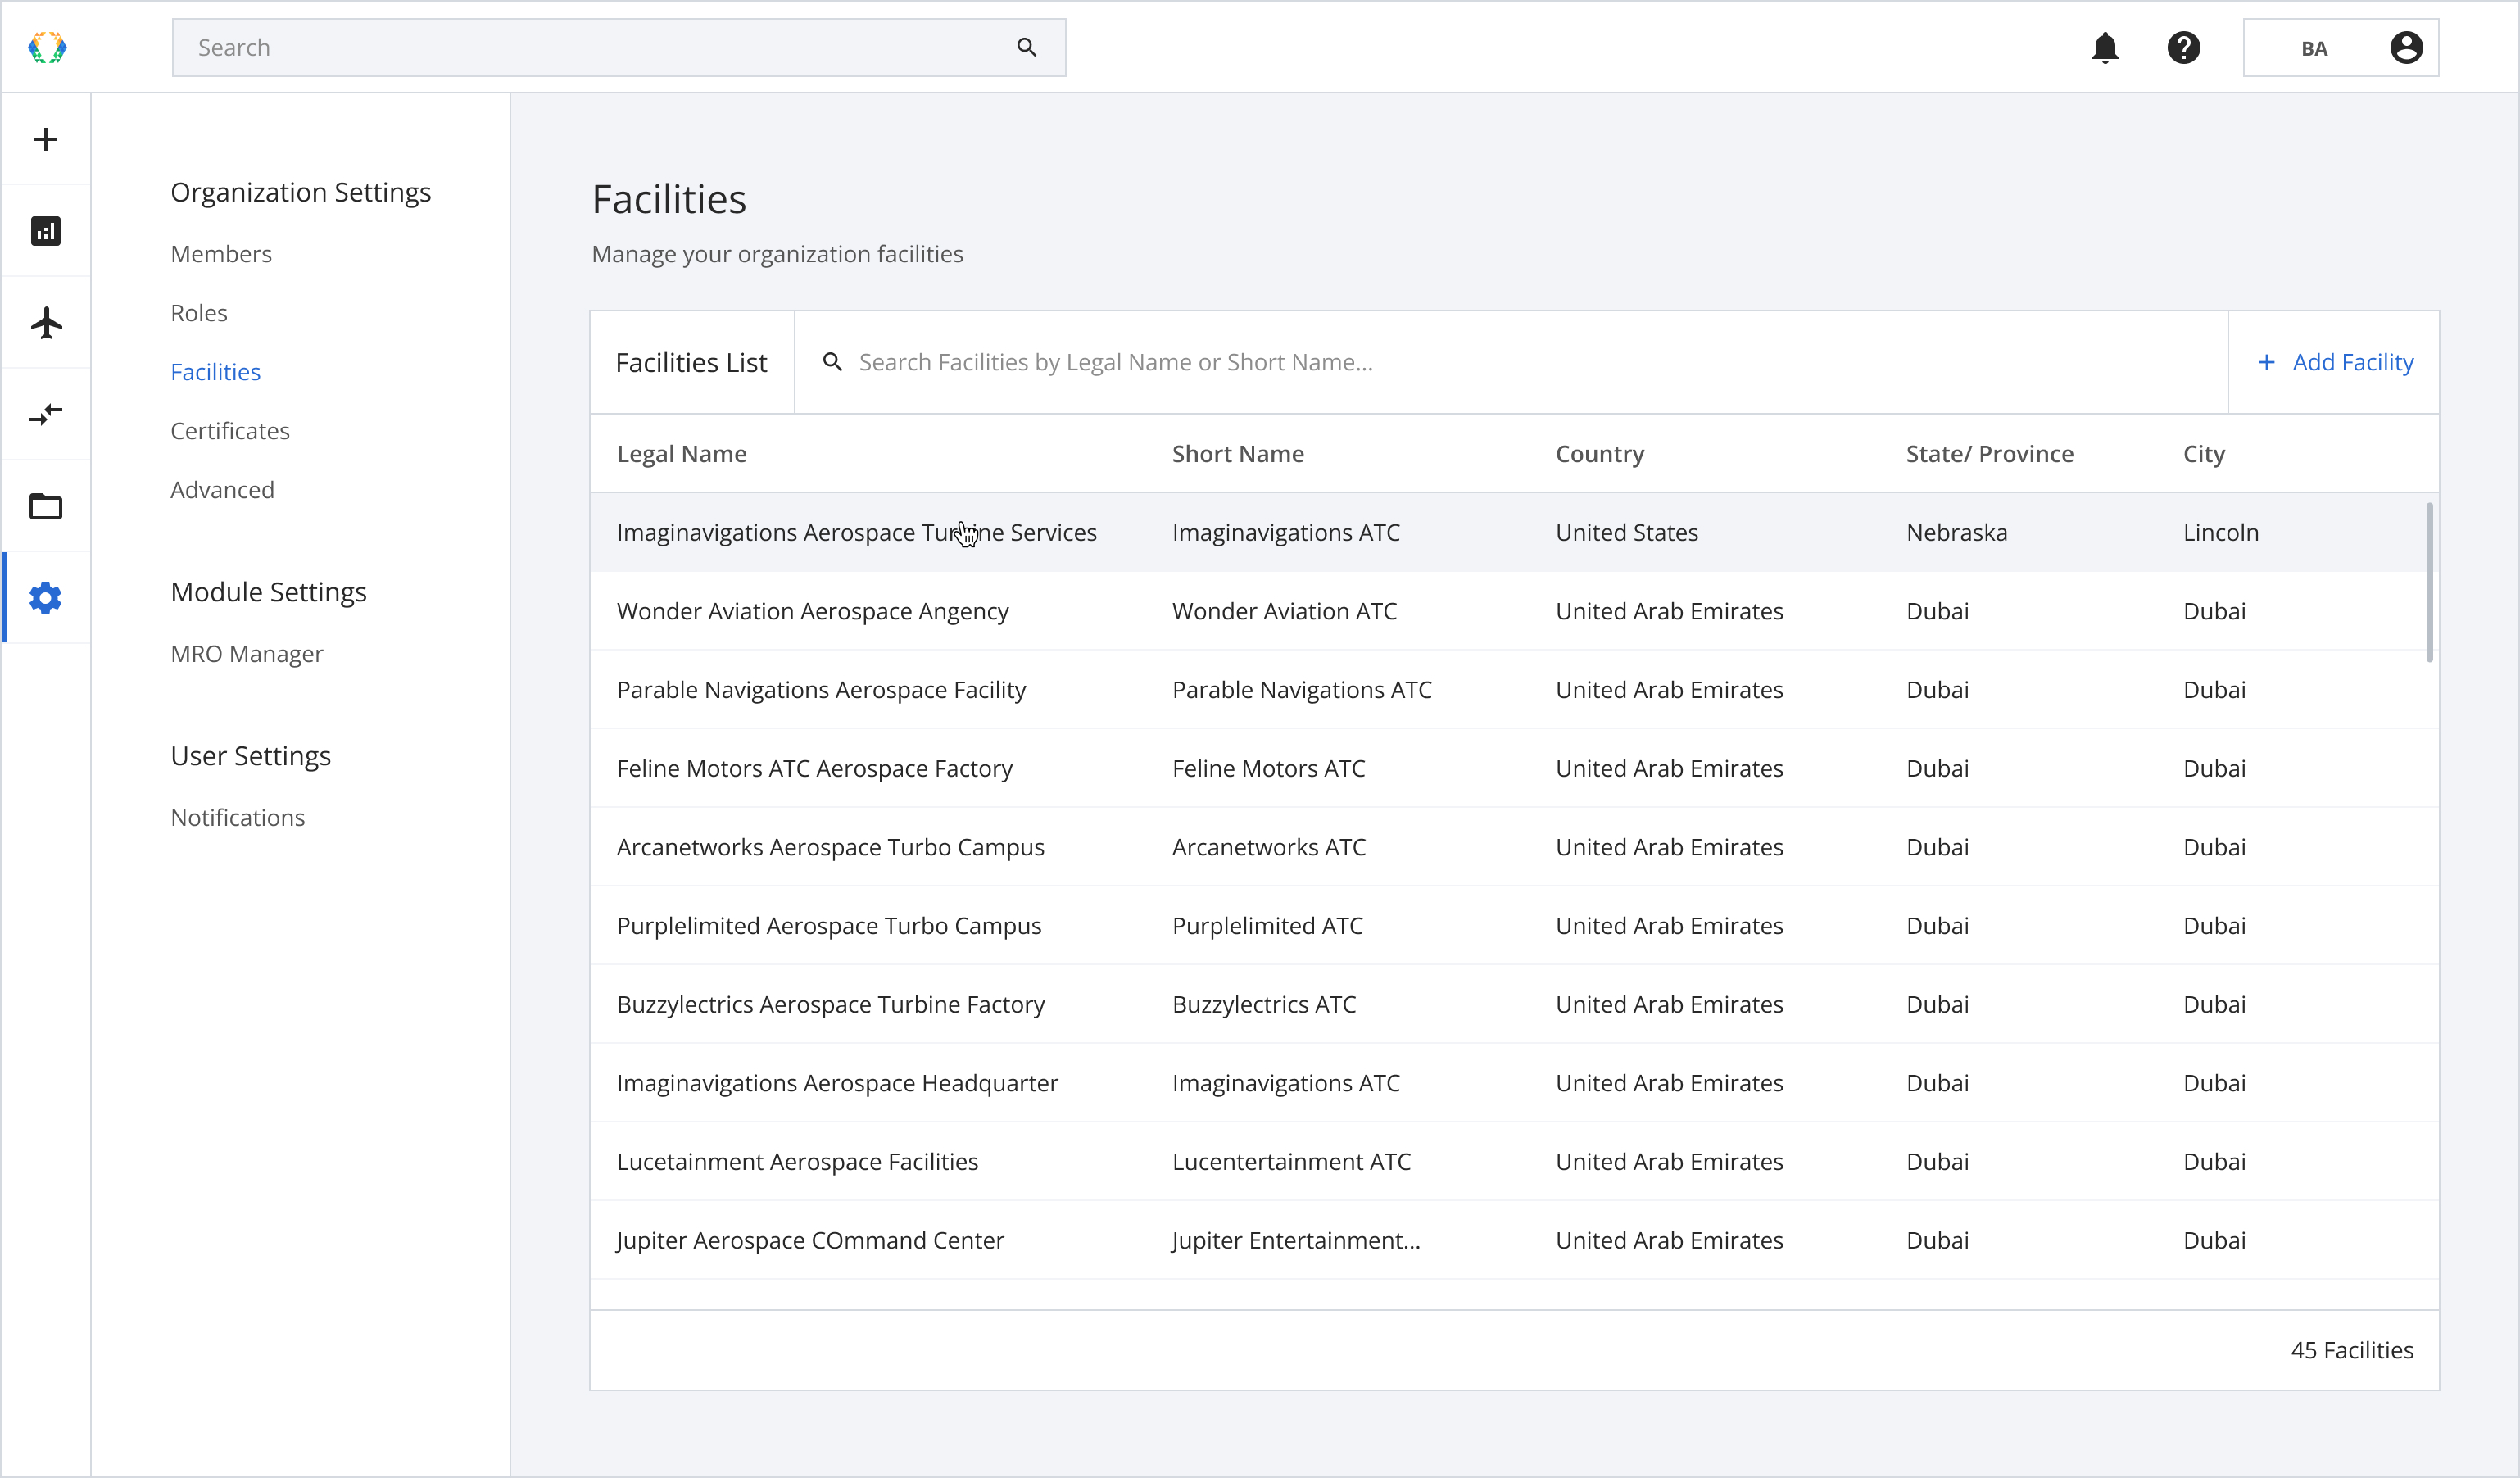2520x1478 pixels.
Task: Open Parable Navigations Aerospace Facility row
Action: pos(1514,690)
